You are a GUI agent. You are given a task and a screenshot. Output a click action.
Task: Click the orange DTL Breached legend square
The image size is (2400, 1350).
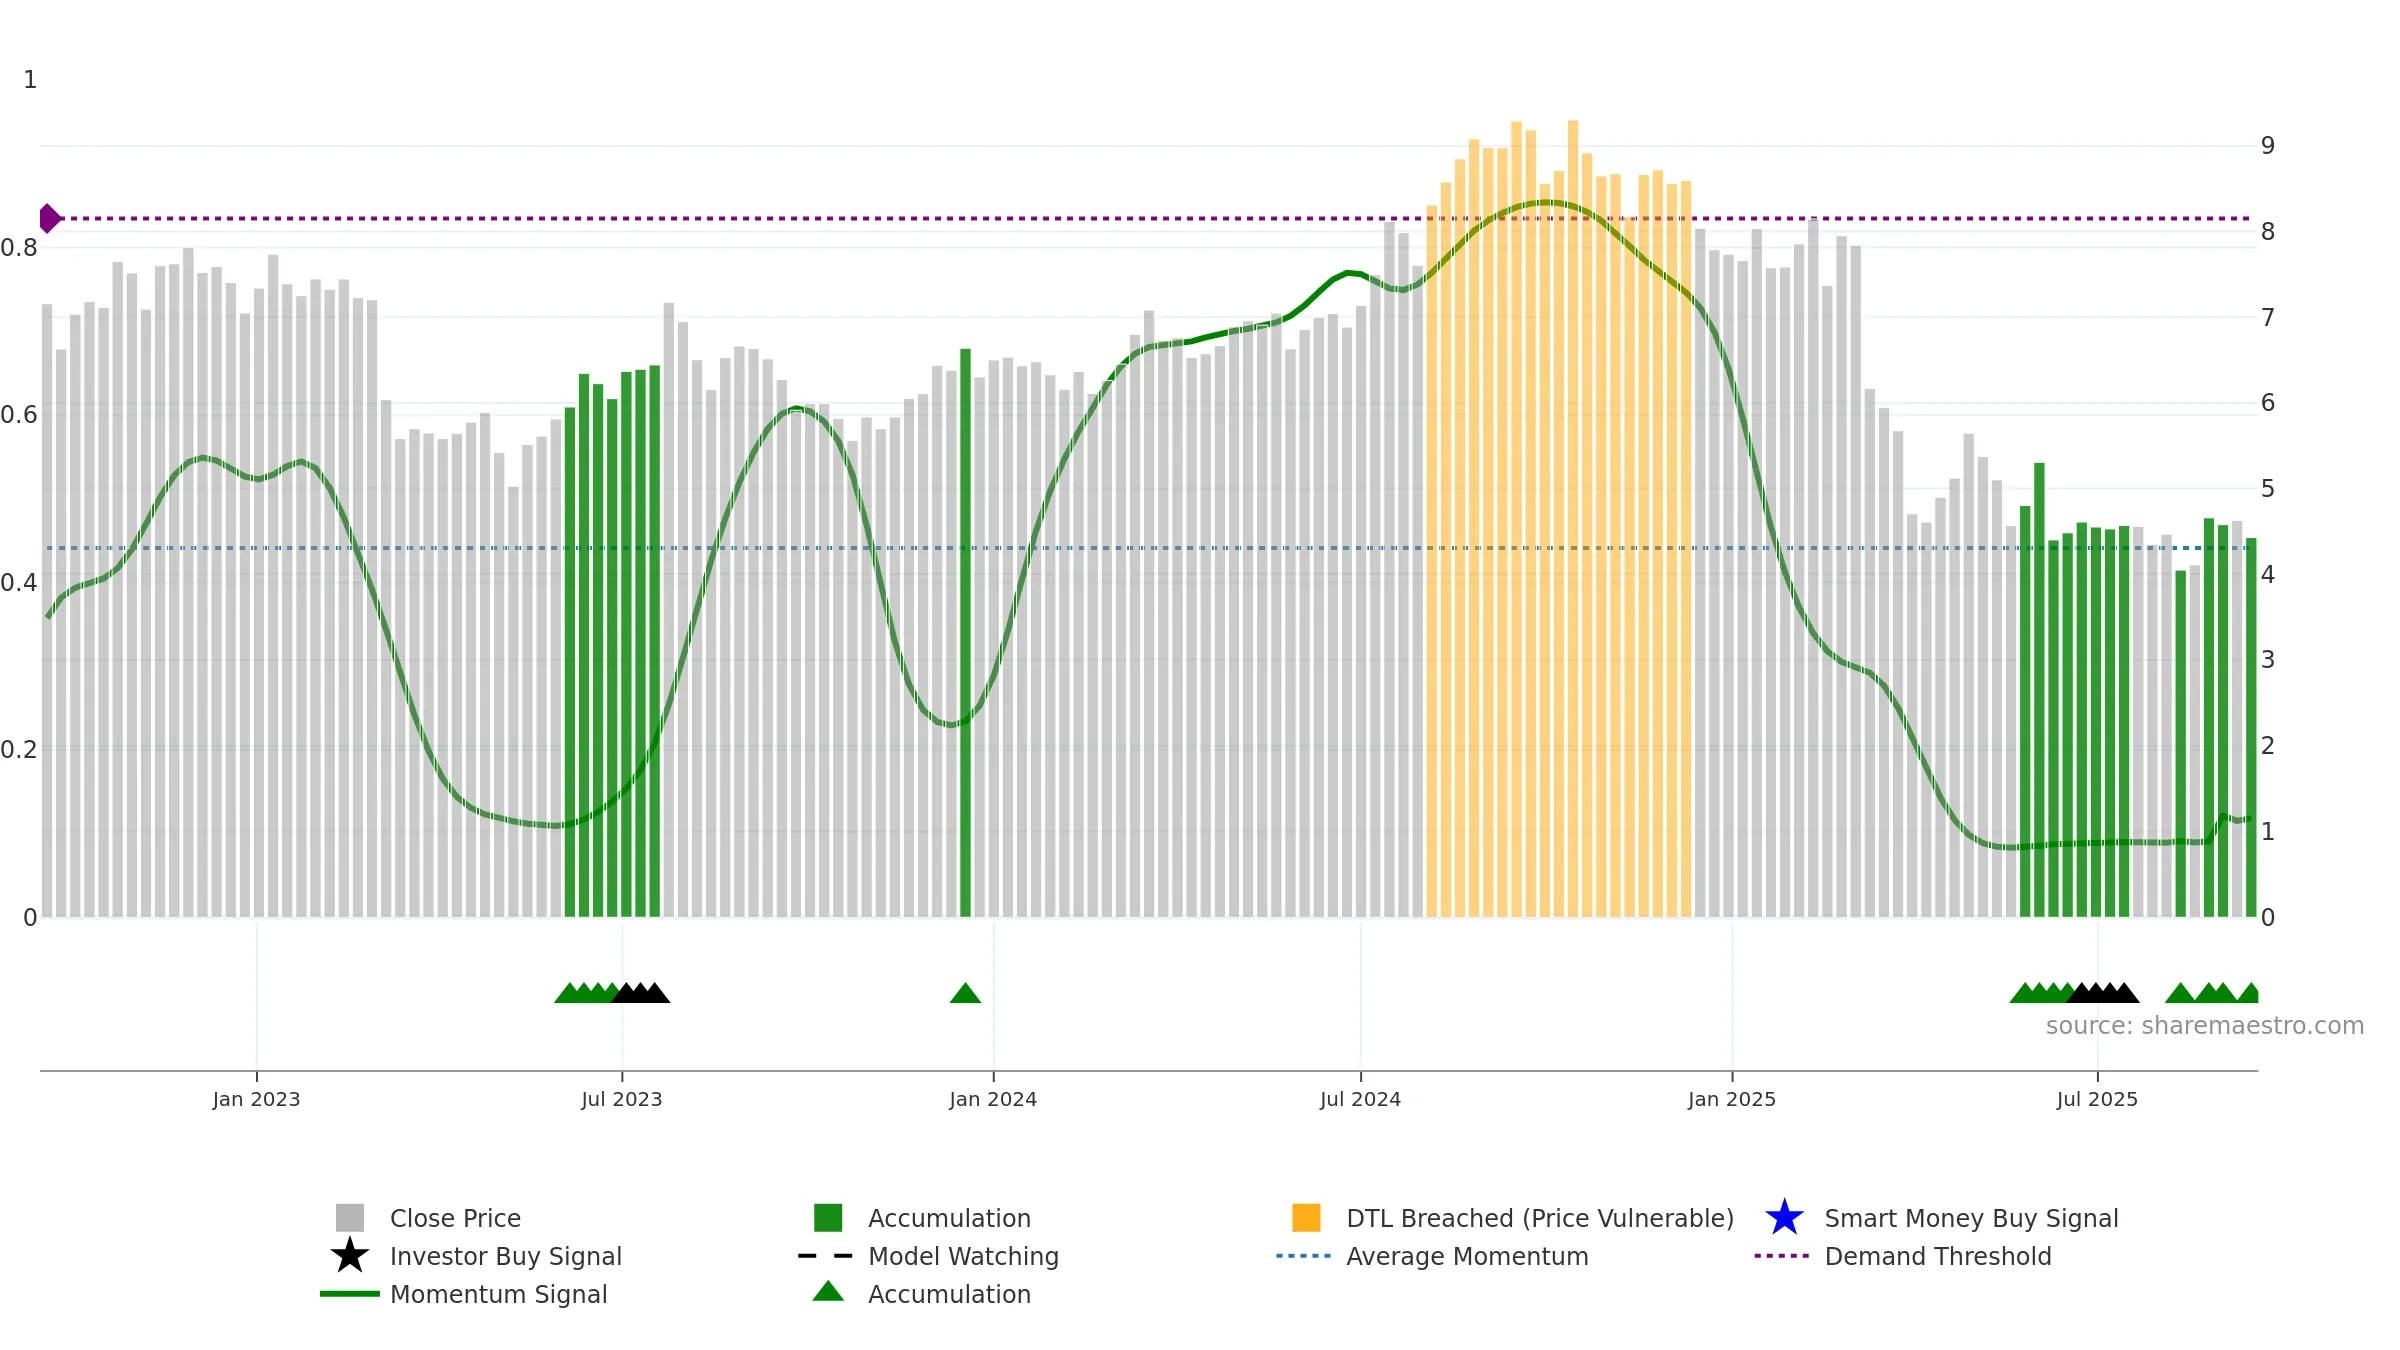pyautogui.click(x=1306, y=1217)
